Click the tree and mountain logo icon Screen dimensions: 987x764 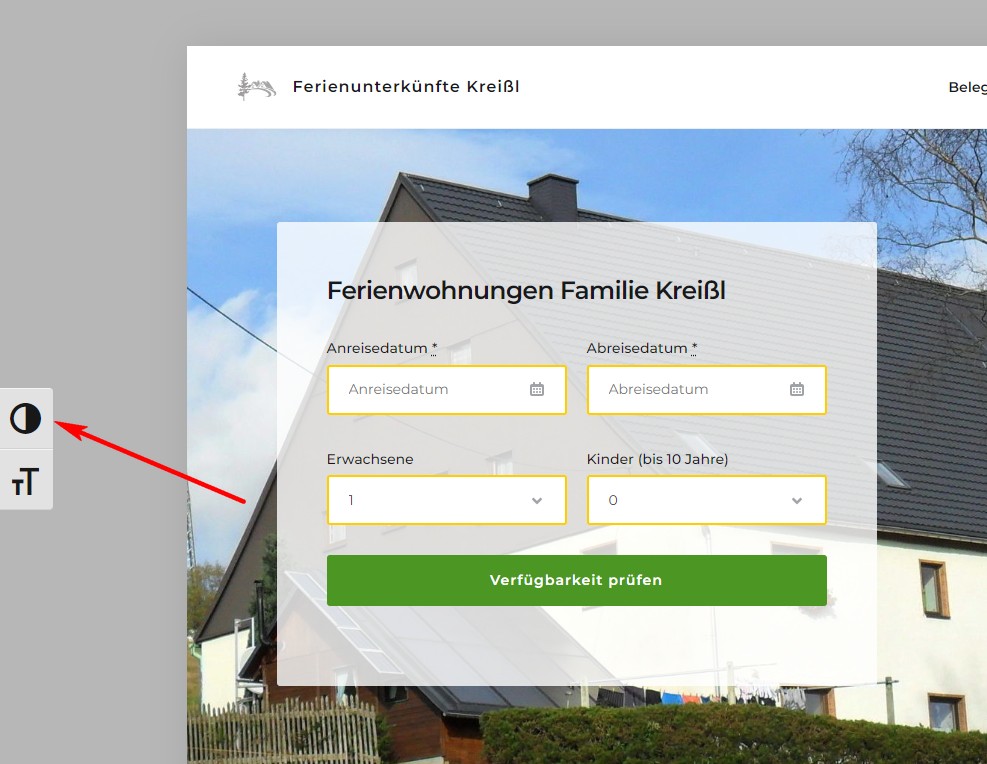coord(256,87)
